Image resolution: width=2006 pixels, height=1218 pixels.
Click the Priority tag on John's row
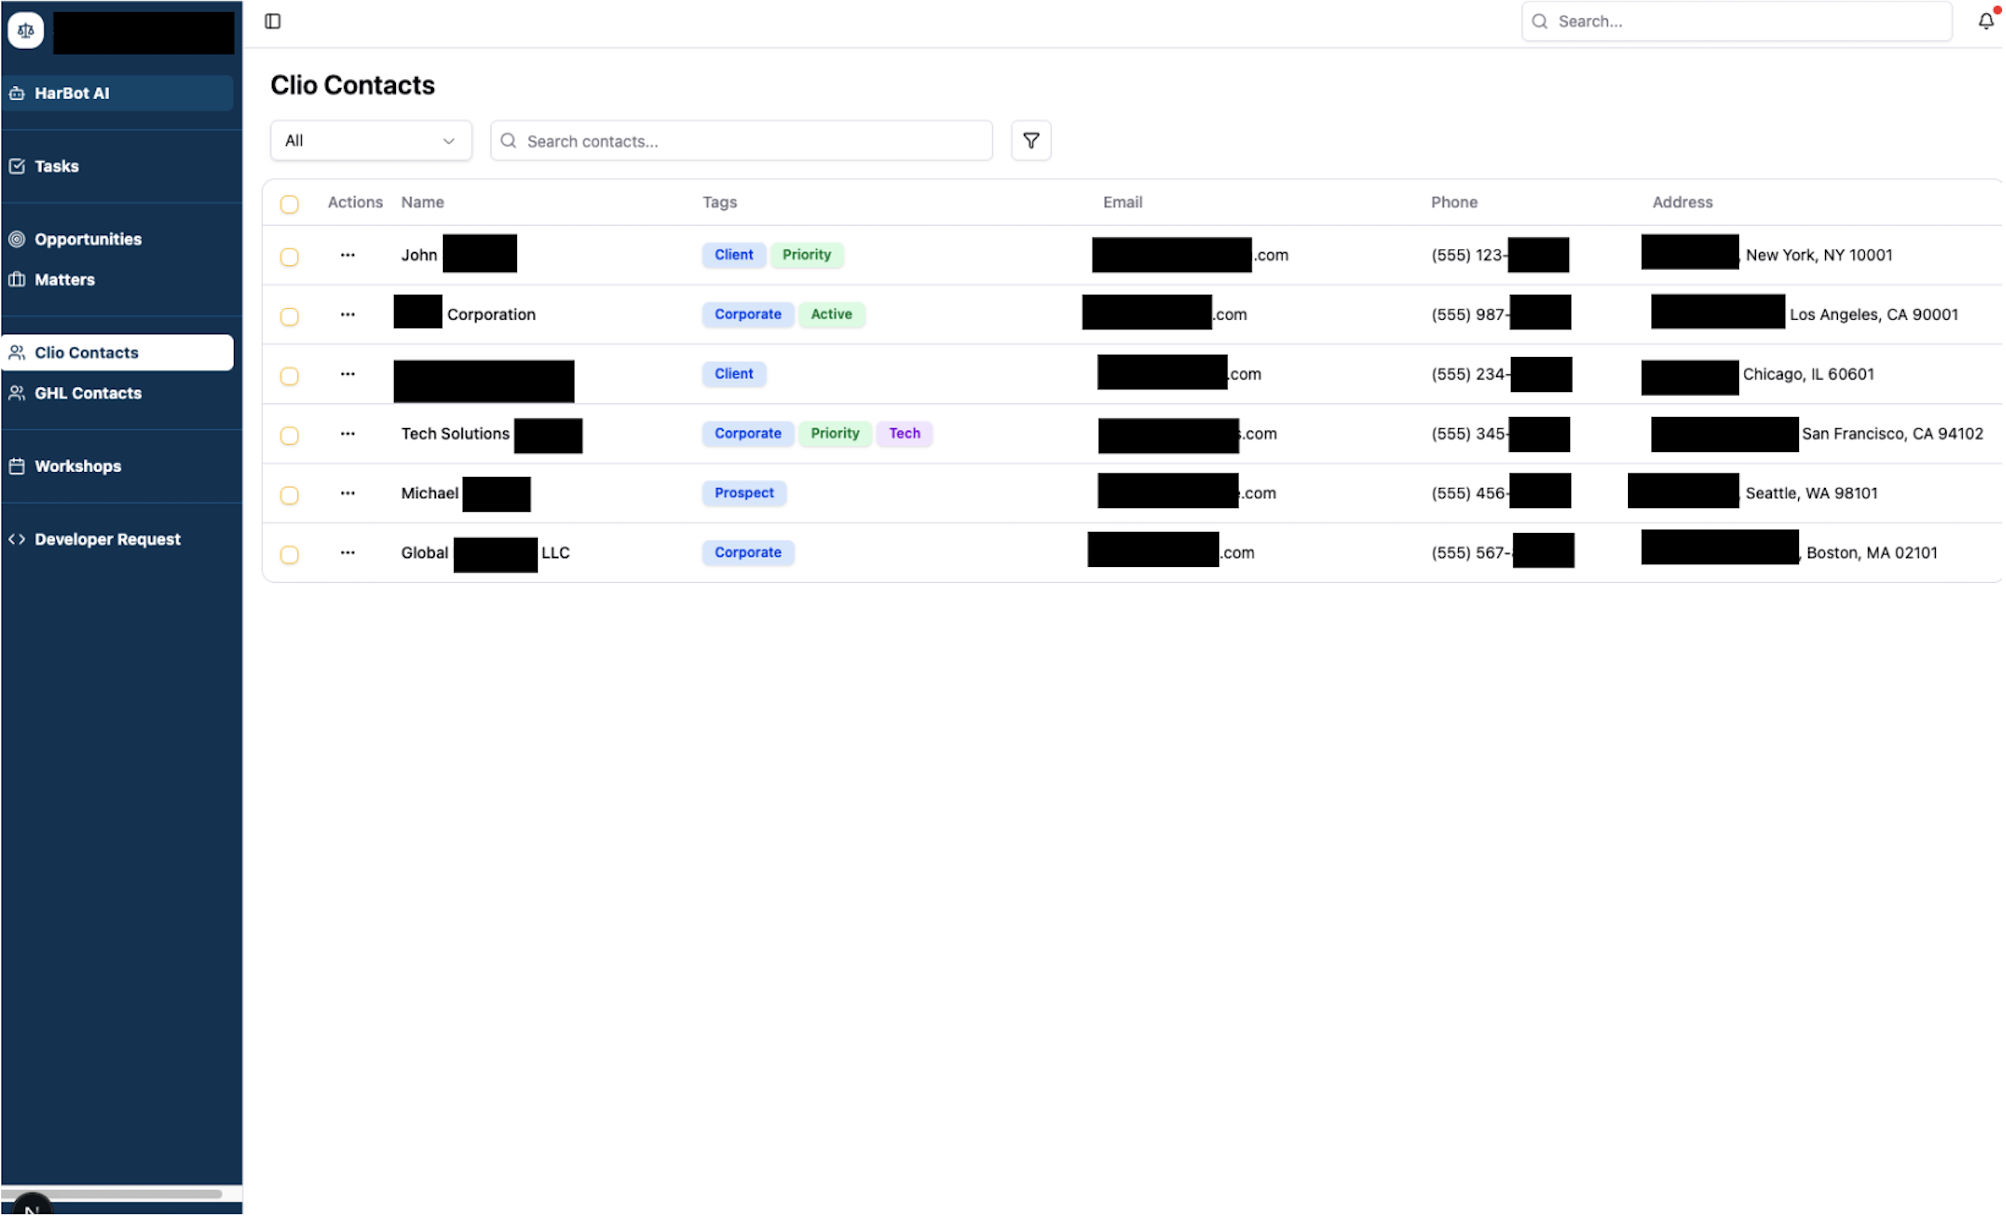click(x=807, y=254)
